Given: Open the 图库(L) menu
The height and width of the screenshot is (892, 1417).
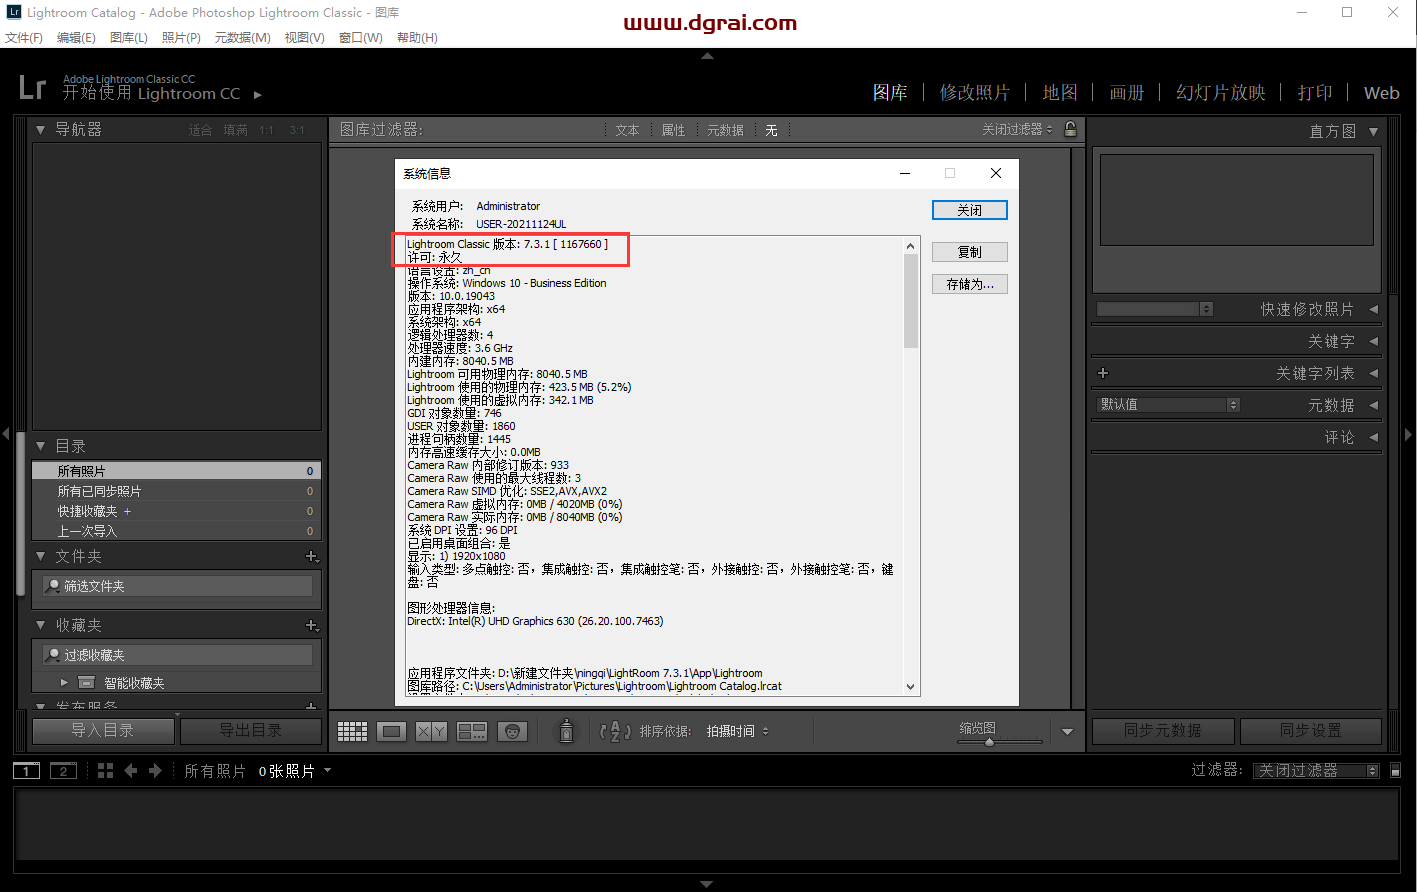Looking at the screenshot, I should click(x=129, y=37).
